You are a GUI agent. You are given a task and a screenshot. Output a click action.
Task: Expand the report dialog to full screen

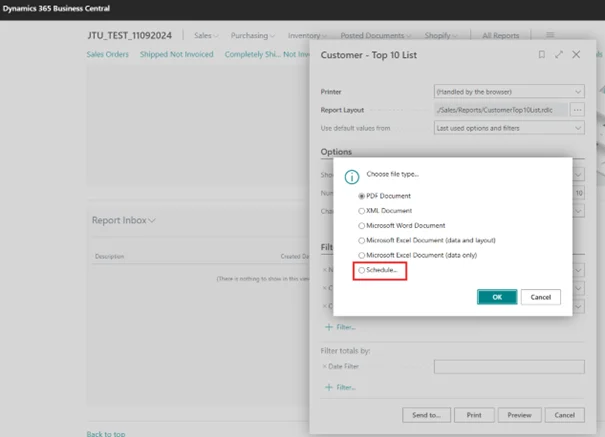pos(559,55)
